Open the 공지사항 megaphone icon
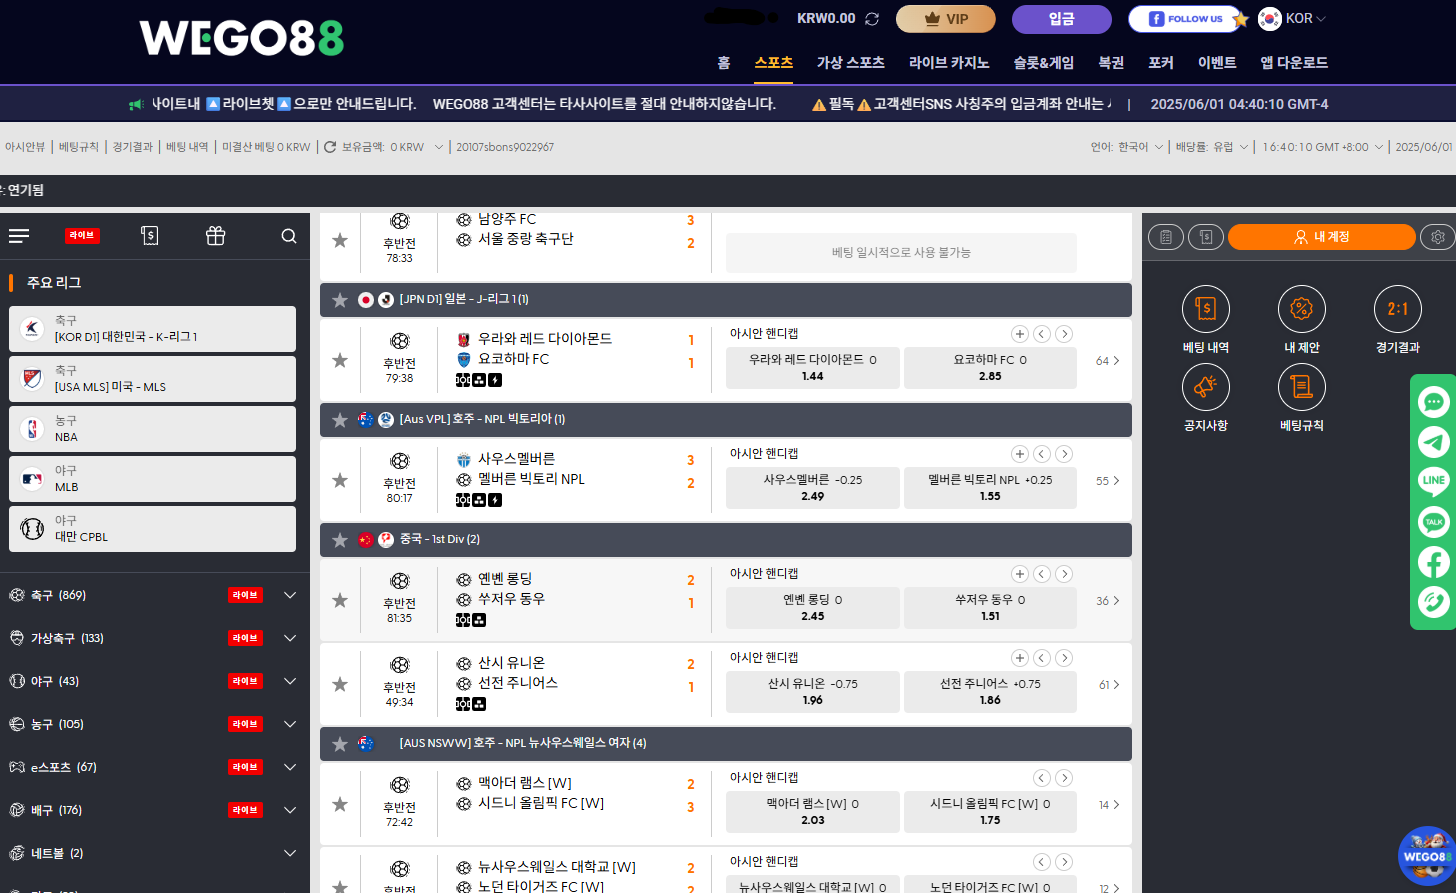Image resolution: width=1456 pixels, height=893 pixels. click(x=1206, y=387)
